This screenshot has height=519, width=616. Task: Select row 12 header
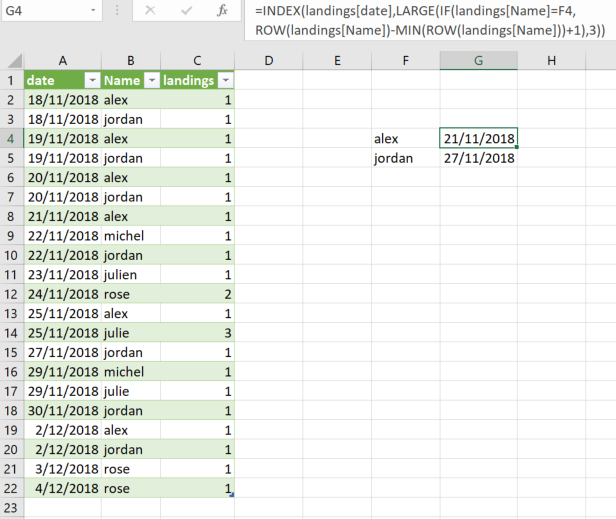click(x=11, y=294)
